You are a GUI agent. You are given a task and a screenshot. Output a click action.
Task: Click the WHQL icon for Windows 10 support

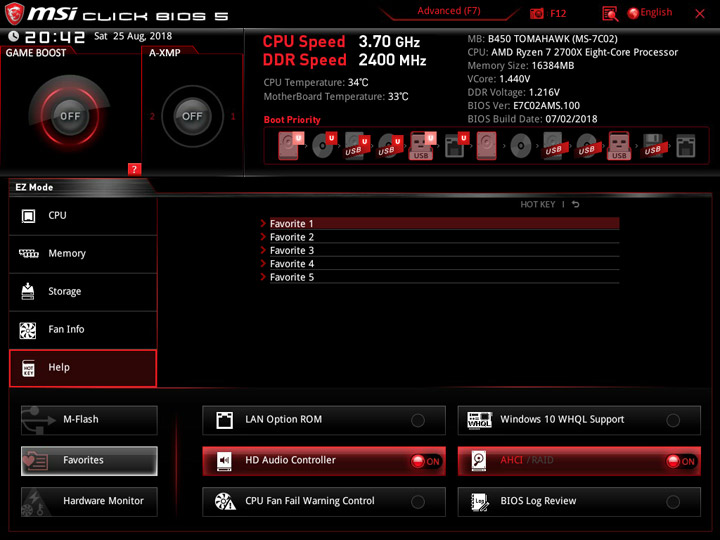(479, 420)
